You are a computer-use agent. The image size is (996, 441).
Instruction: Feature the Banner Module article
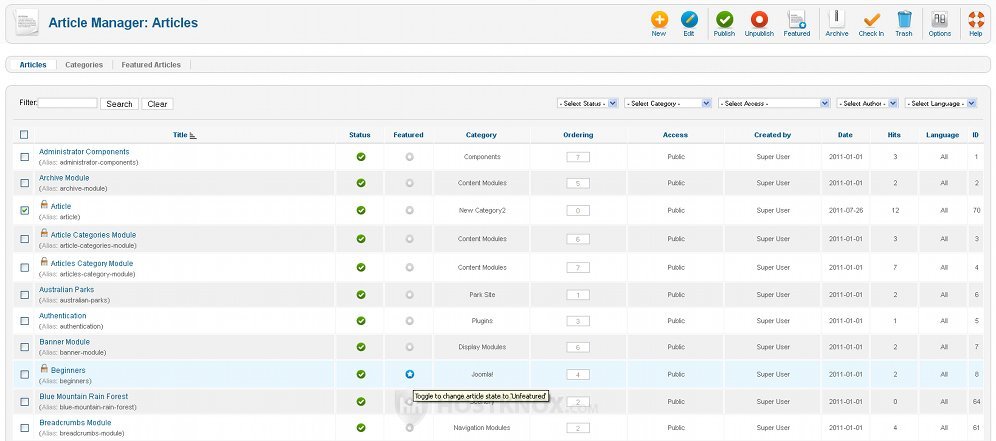[x=410, y=347]
